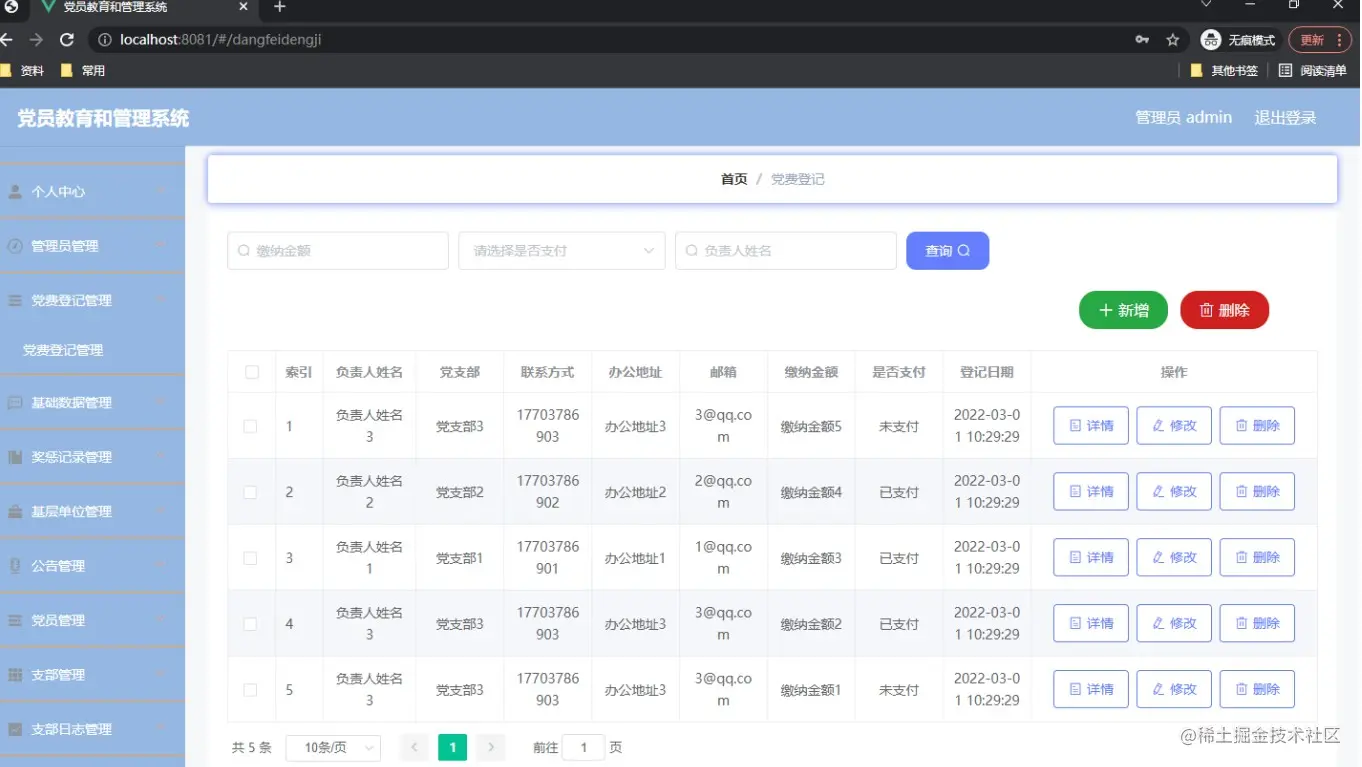This screenshot has height=767, width=1362.
Task: Click the 党员管理 sidebar icon
Action: point(15,621)
